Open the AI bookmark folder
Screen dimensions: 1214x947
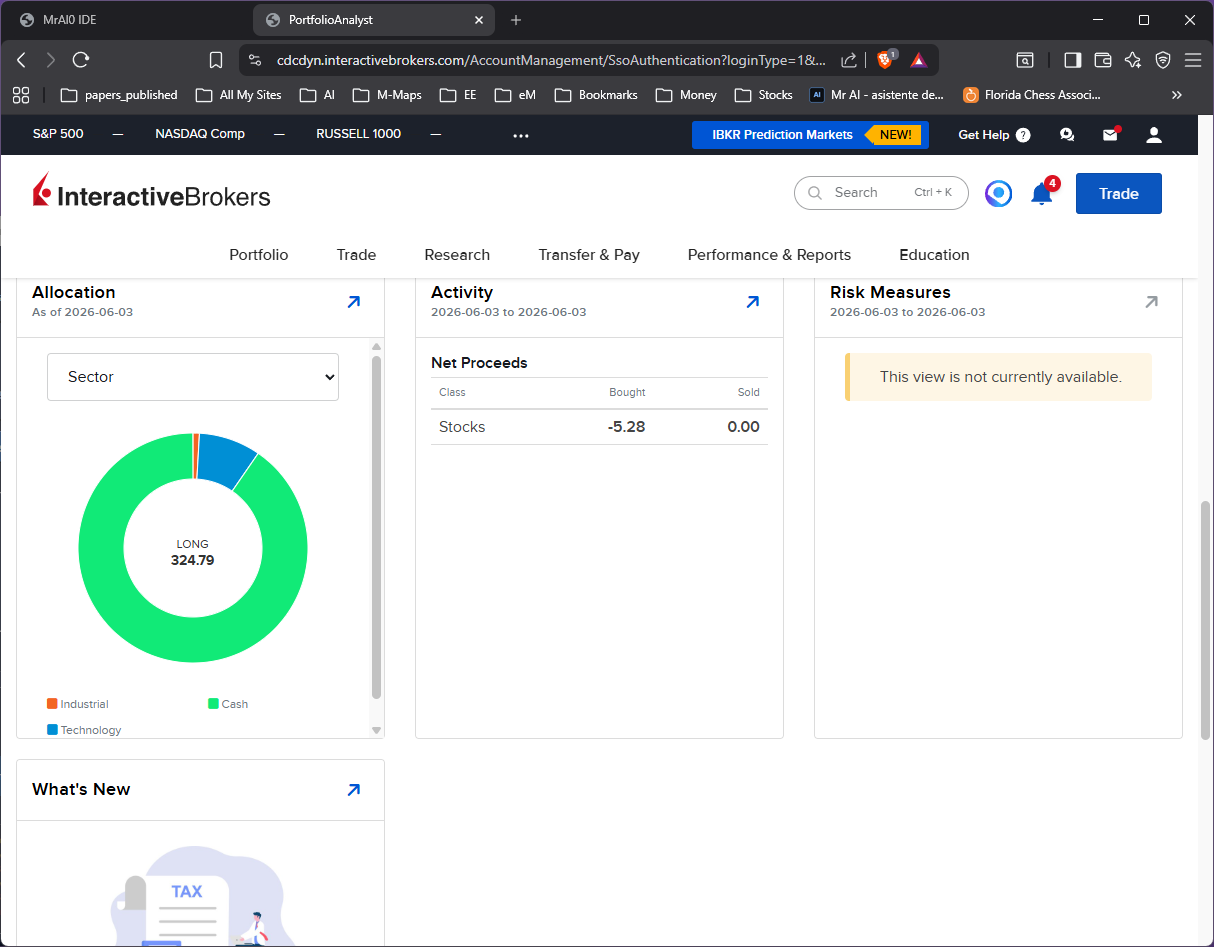click(x=317, y=95)
